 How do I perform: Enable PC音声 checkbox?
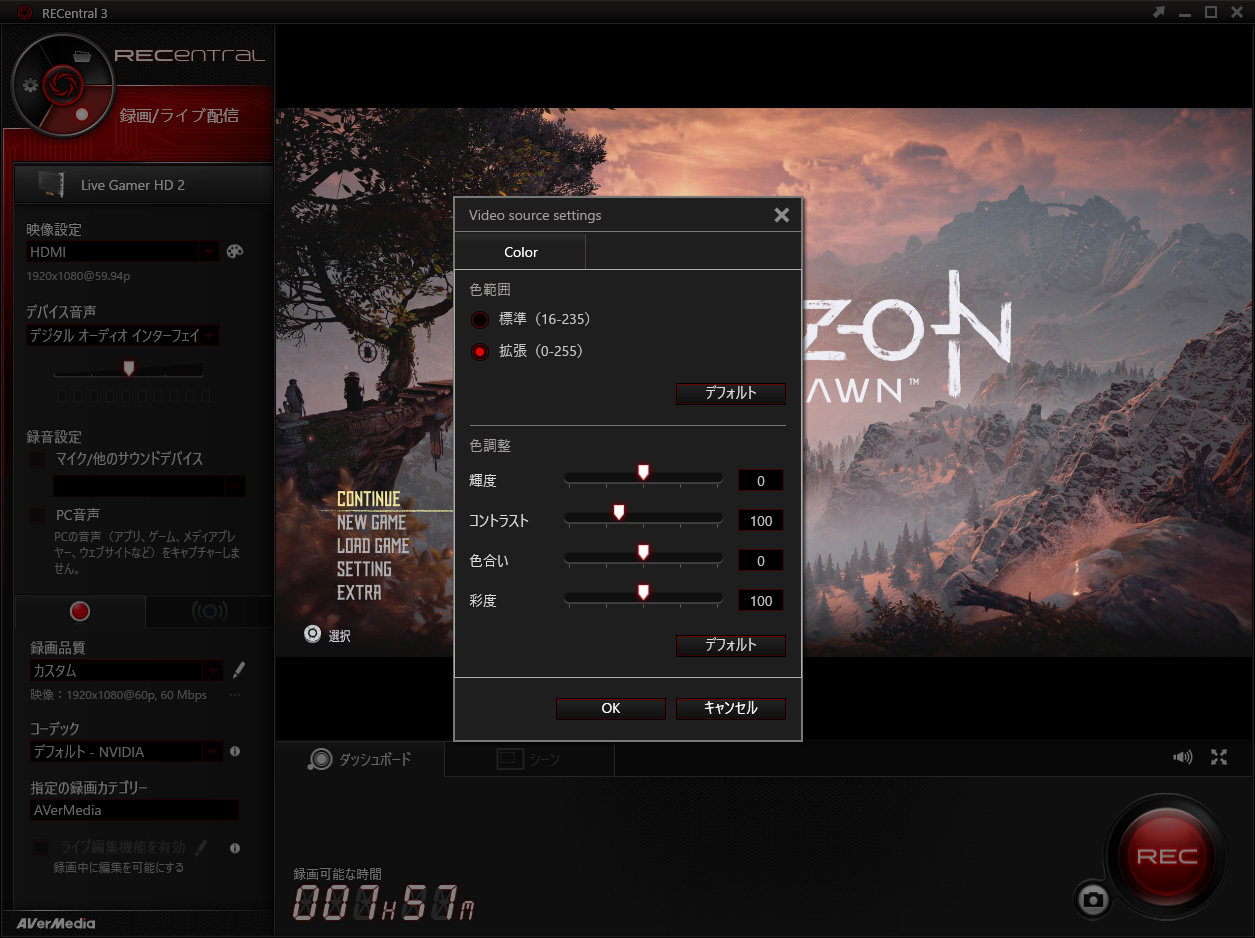pos(38,515)
